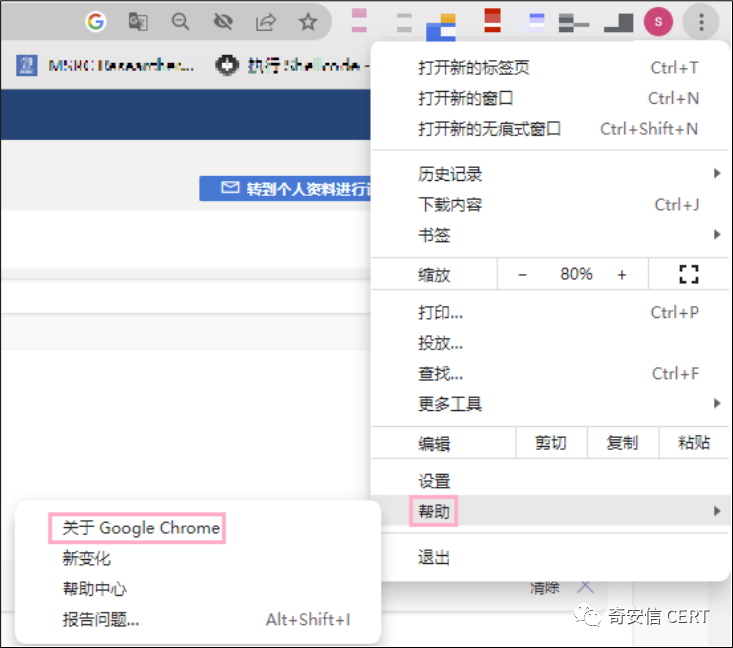The width and height of the screenshot is (733, 648).
Task: Select 新变化 in help submenu
Action: (199, 558)
